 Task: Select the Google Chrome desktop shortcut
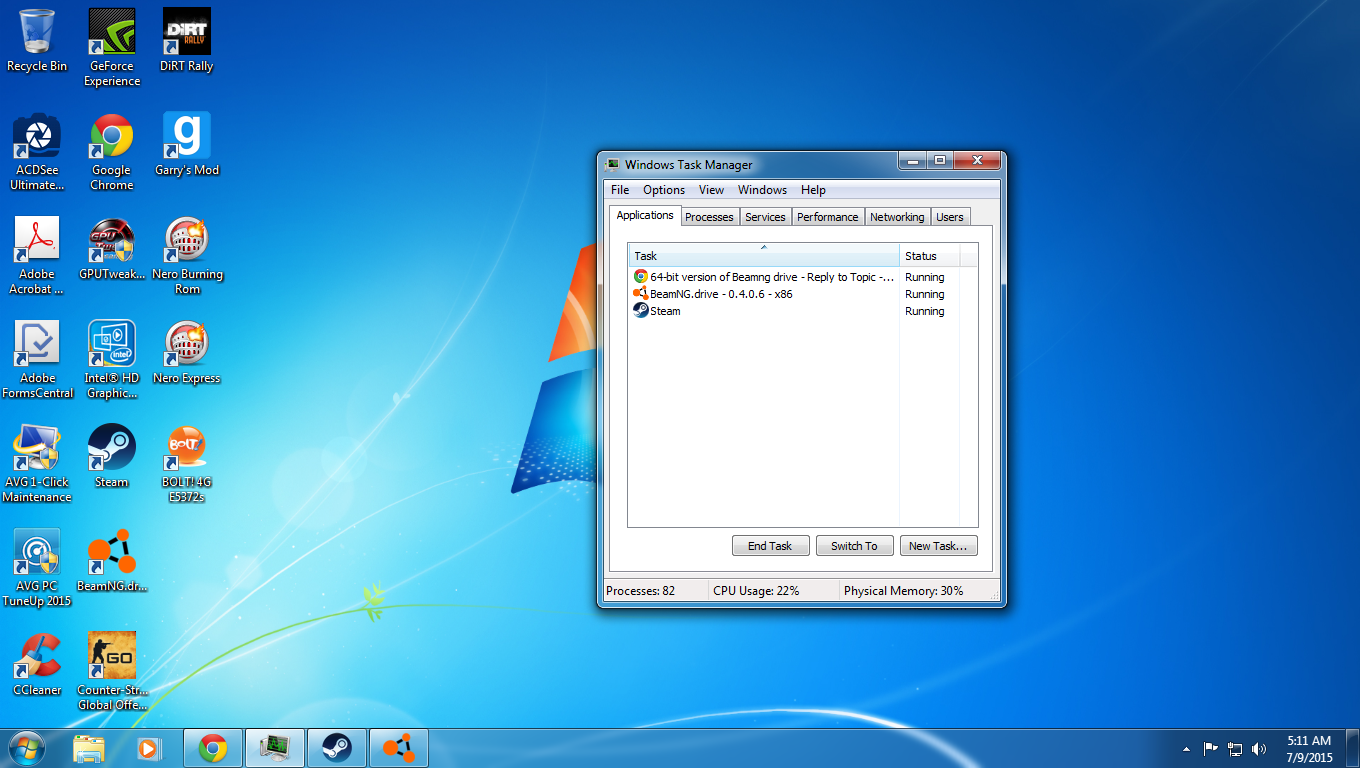tap(112, 151)
